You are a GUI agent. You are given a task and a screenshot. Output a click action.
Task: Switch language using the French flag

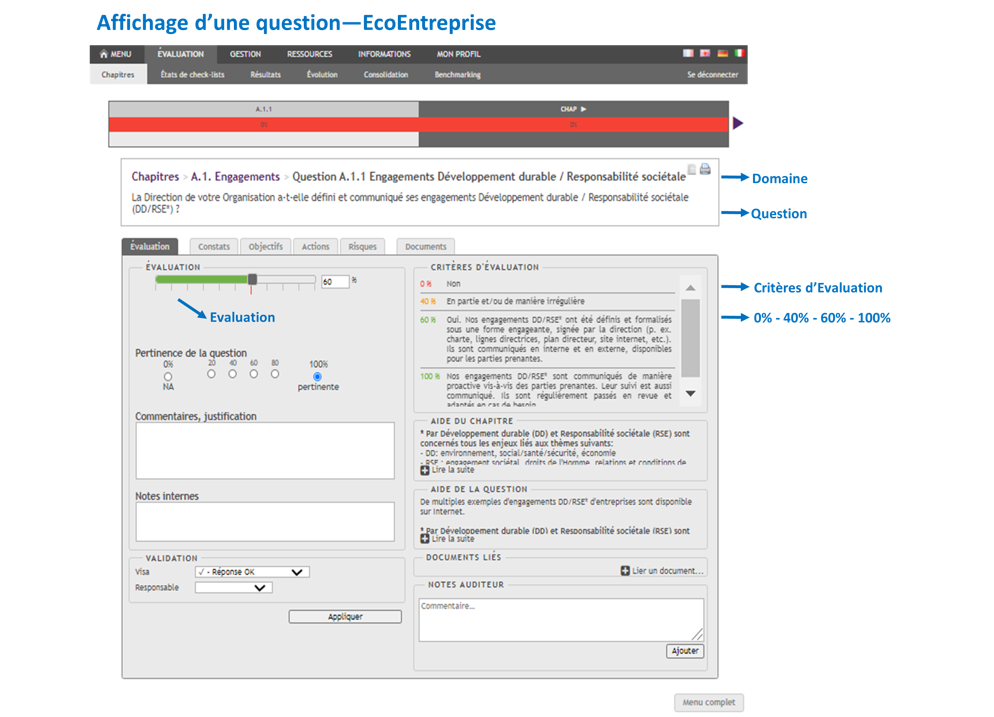688,54
